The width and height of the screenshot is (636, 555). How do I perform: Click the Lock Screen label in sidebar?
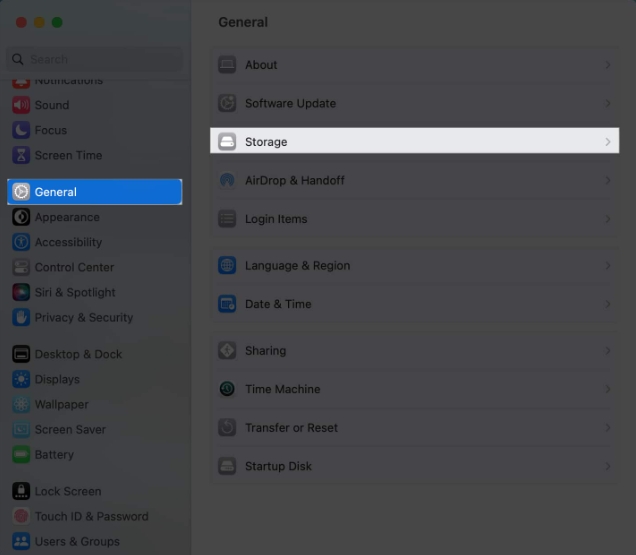point(68,491)
